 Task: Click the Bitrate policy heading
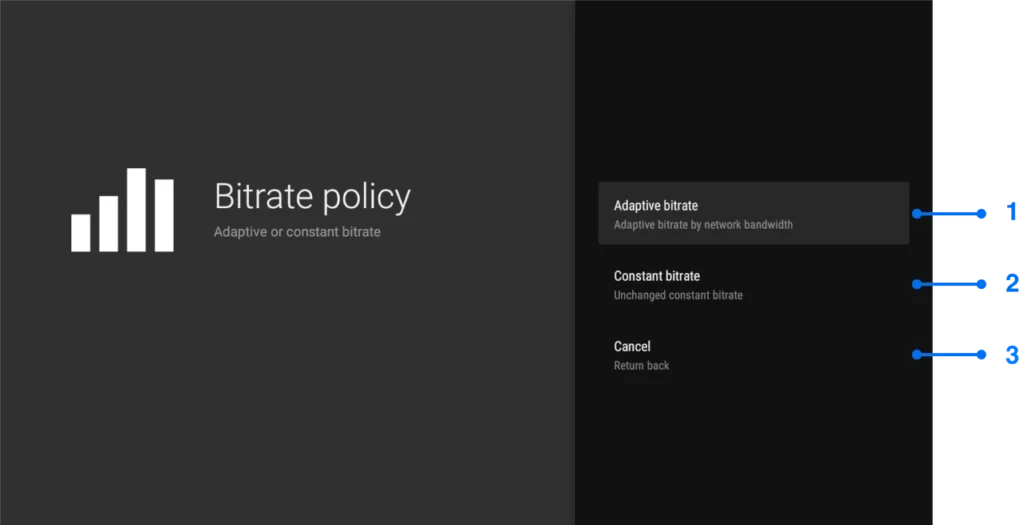(312, 197)
